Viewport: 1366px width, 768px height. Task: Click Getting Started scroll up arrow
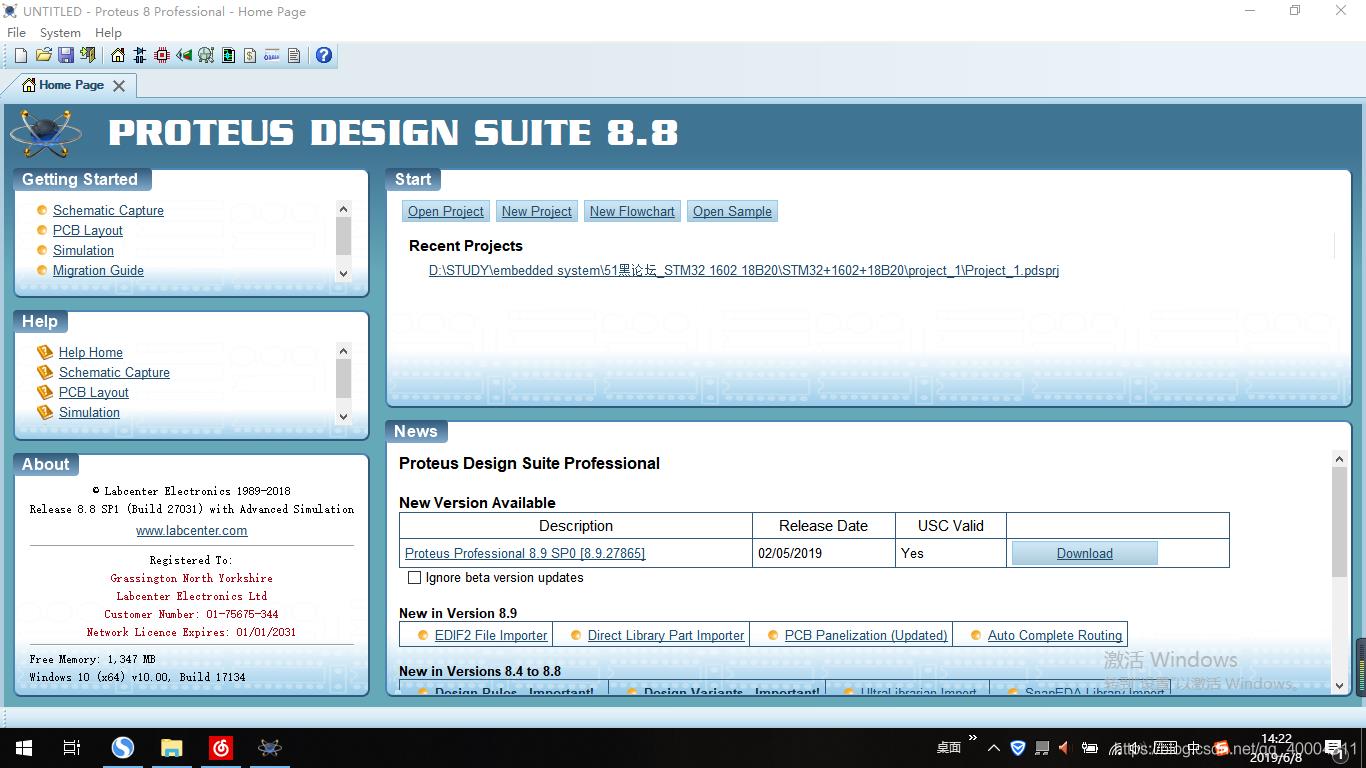(344, 209)
